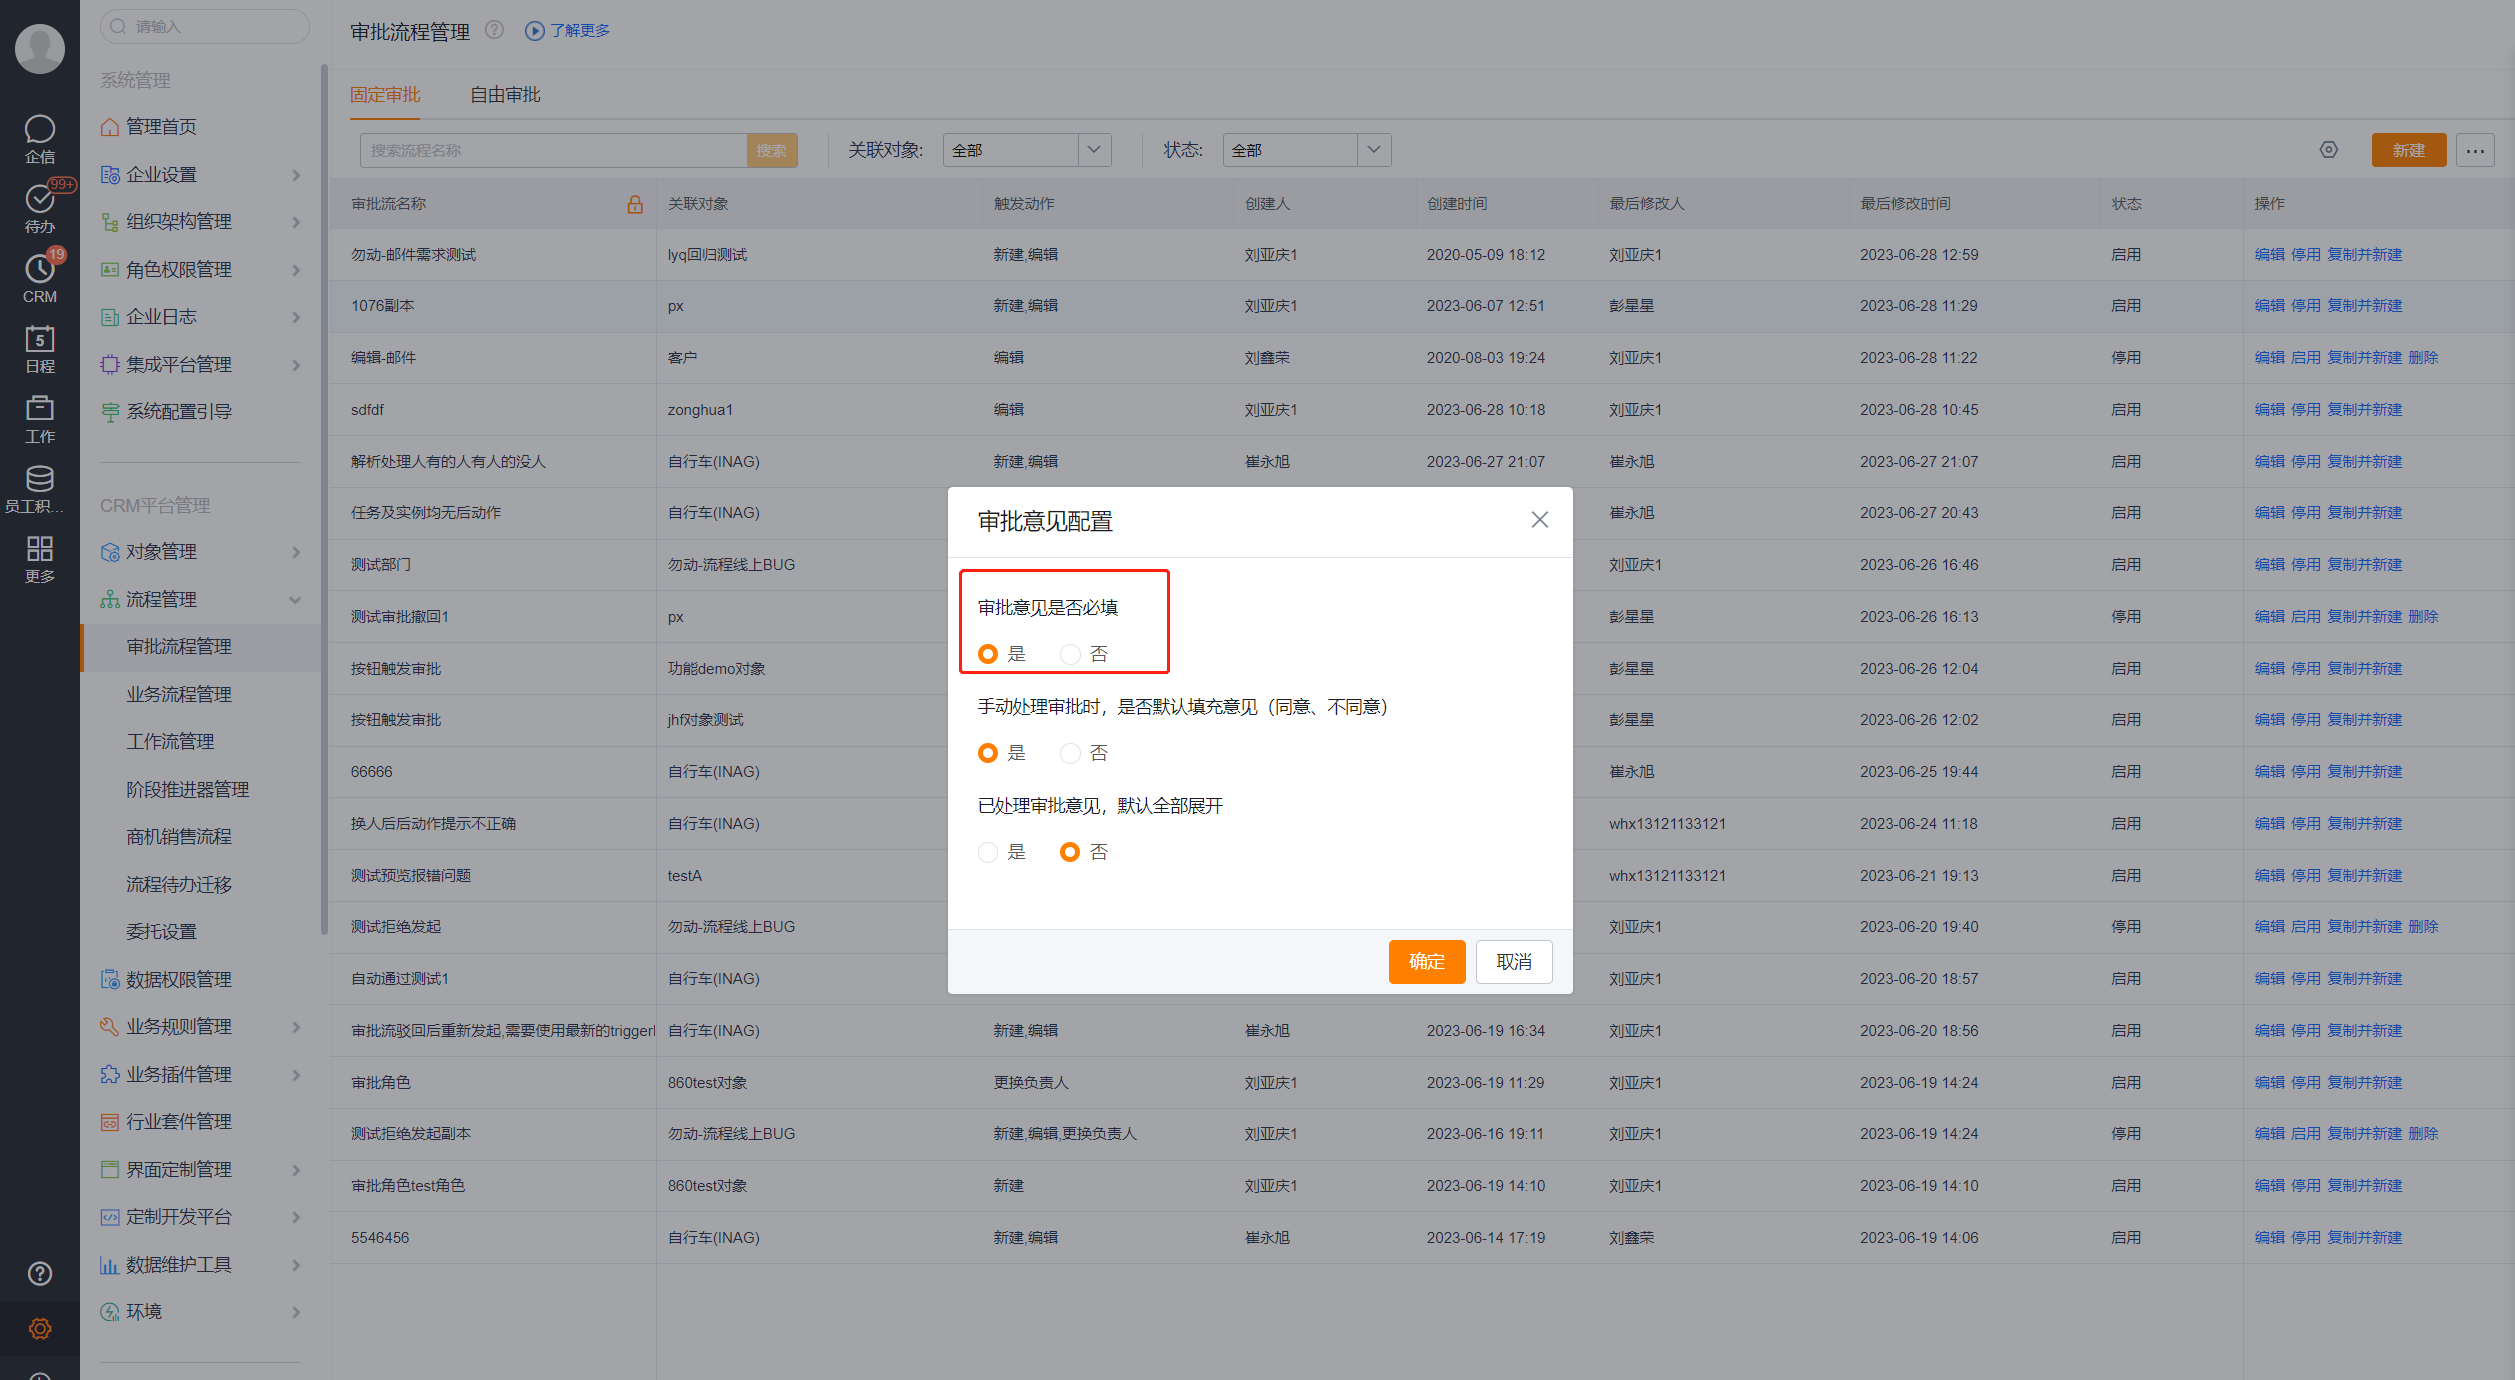Click the help question mark in left rail
Viewport: 2515px width, 1380px height.
(x=40, y=1273)
